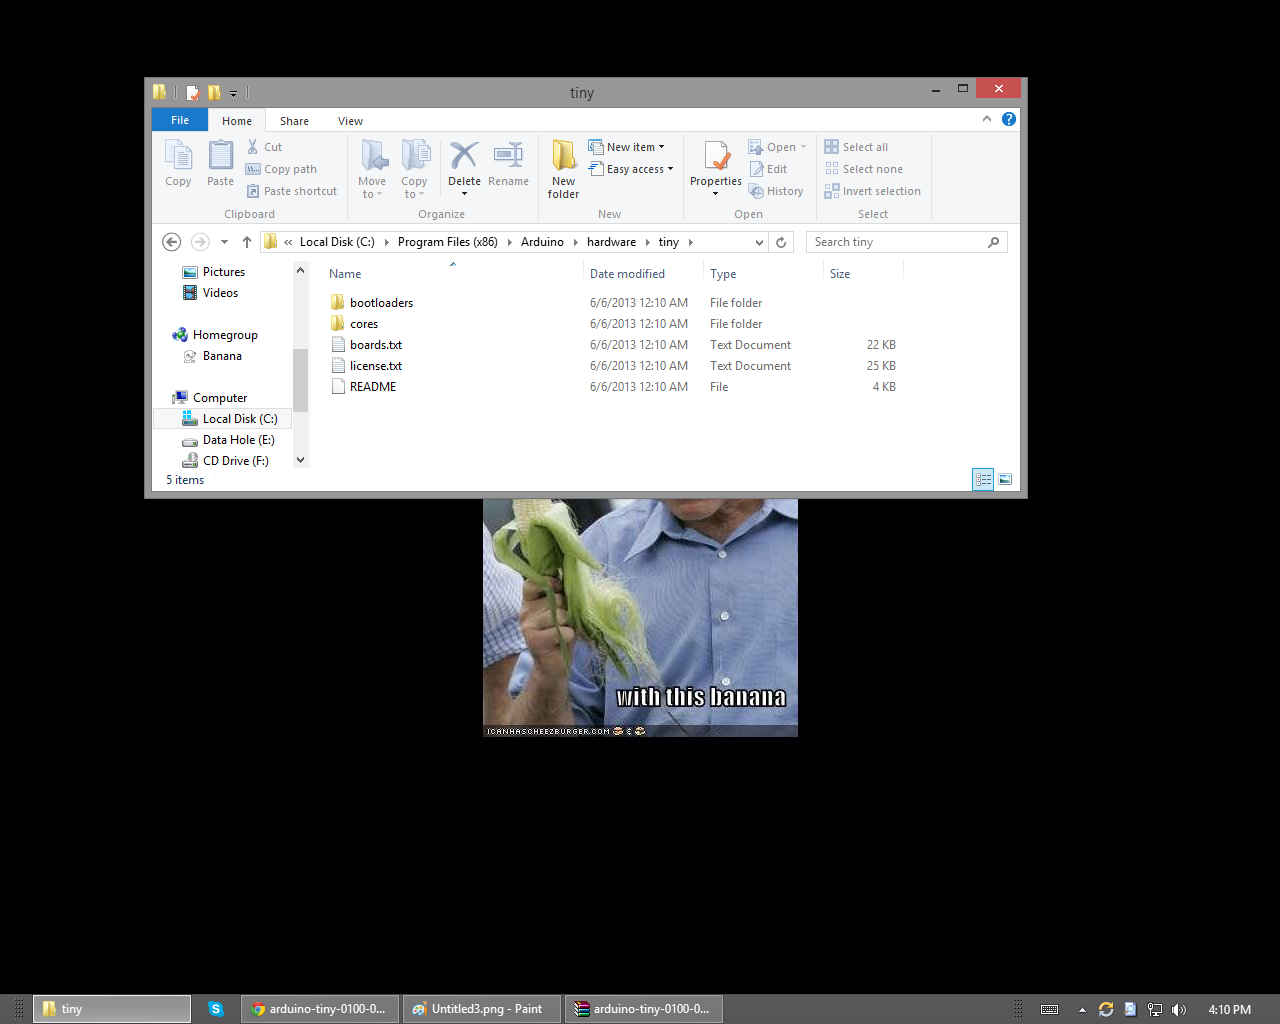Click the Properties icon in the title bar
1280x1024 pixels.
pyautogui.click(x=192, y=93)
